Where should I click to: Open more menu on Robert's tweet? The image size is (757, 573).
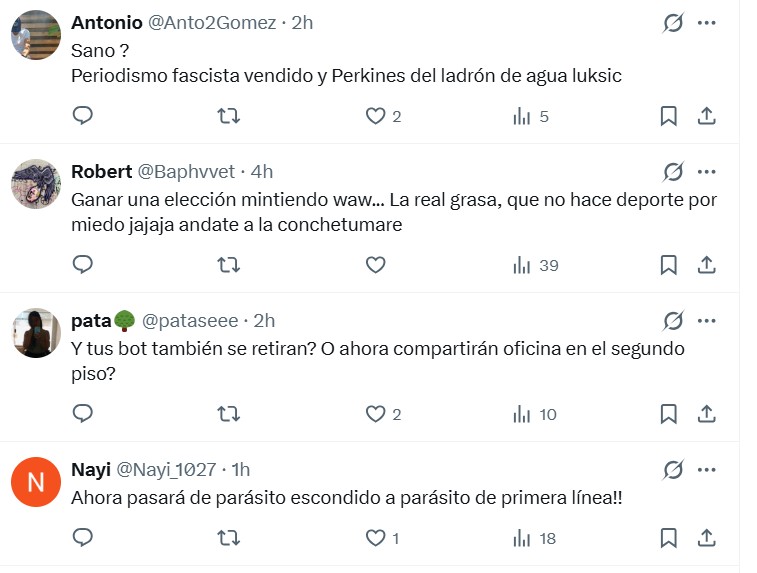coord(706,172)
